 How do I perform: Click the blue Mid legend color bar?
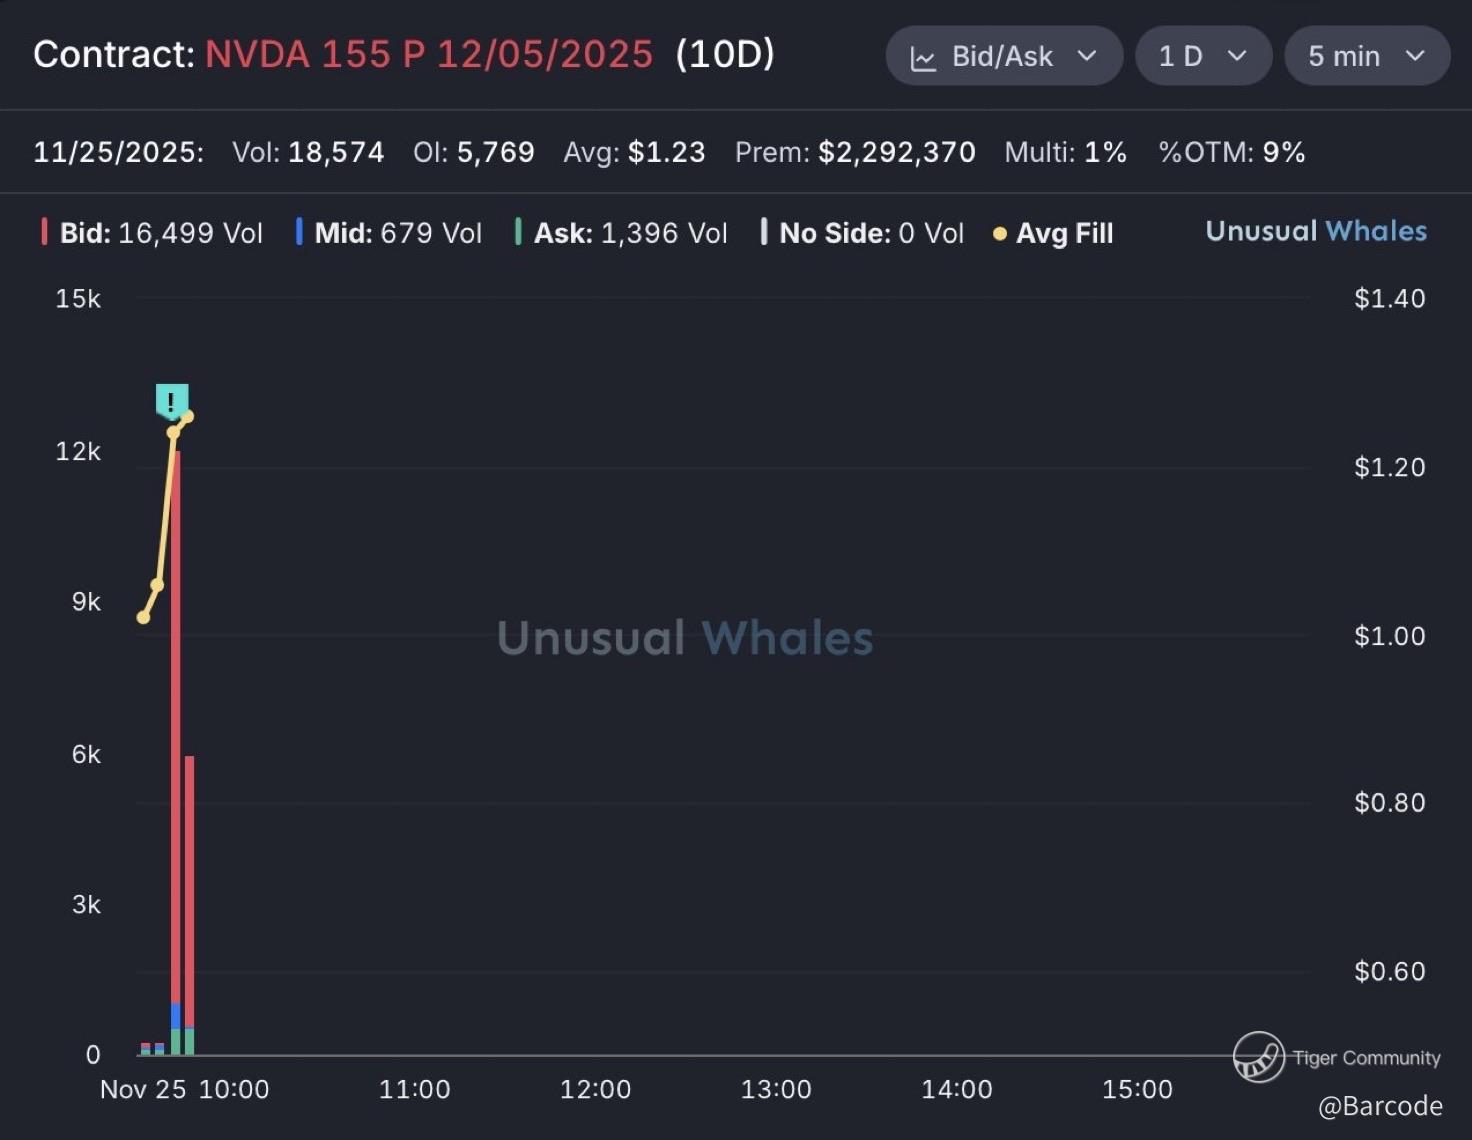point(299,232)
